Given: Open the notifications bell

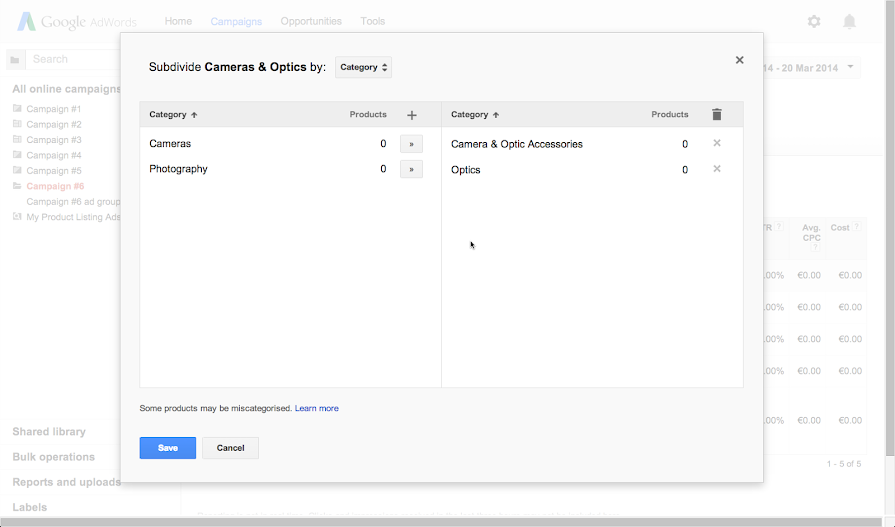Looking at the screenshot, I should click(849, 21).
